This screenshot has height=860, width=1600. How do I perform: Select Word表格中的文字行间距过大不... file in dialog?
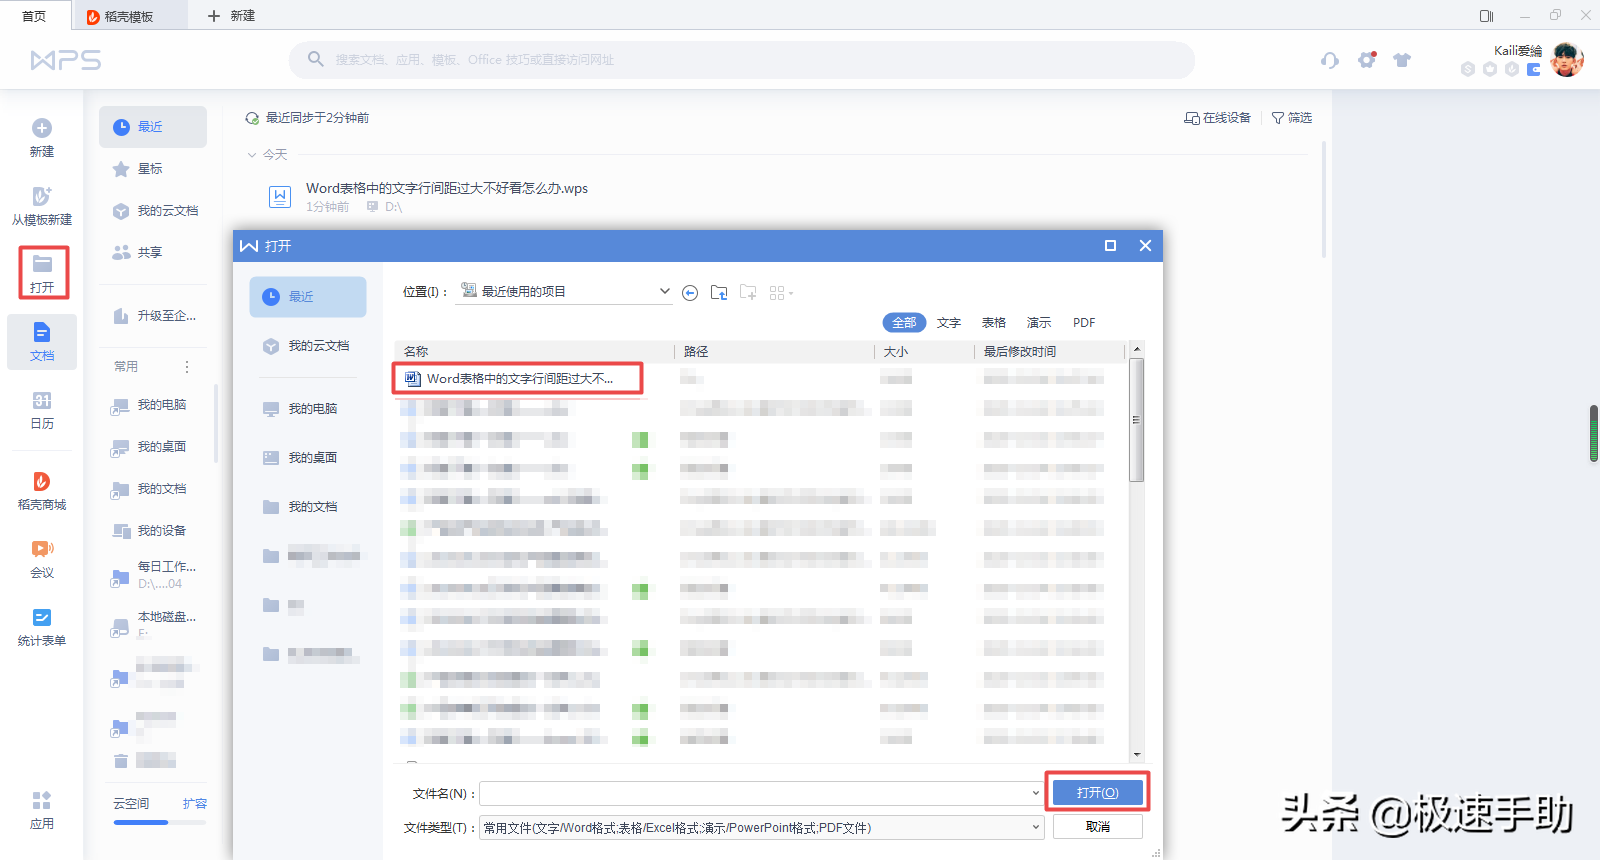point(518,379)
